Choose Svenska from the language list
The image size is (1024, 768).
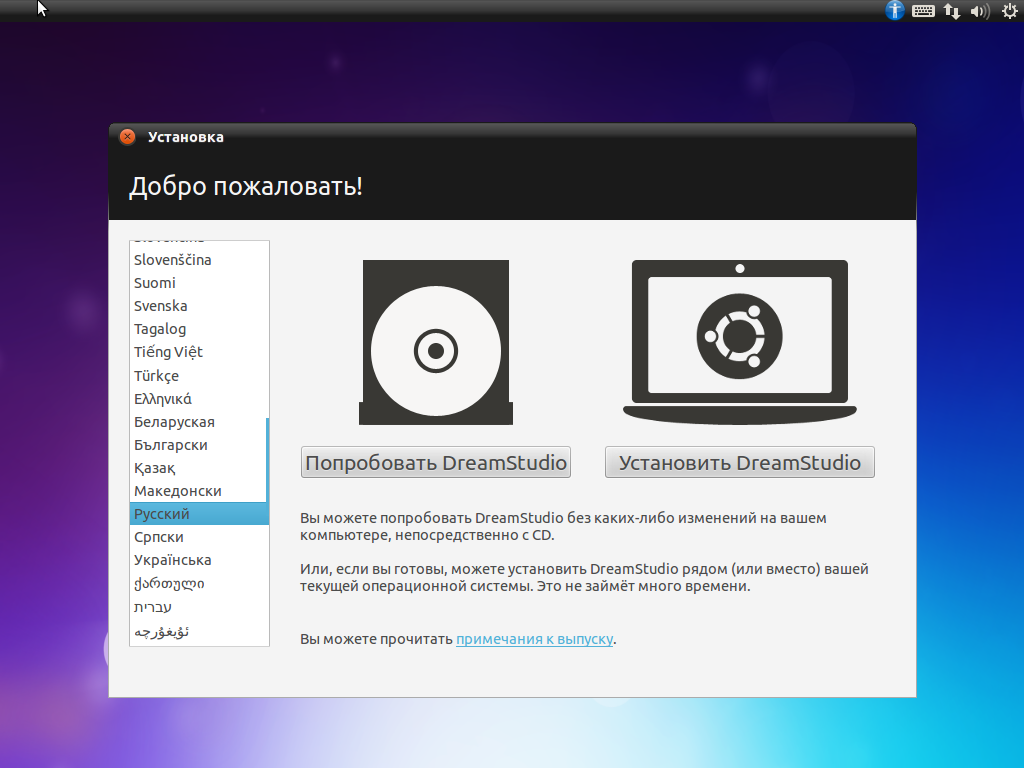point(199,306)
